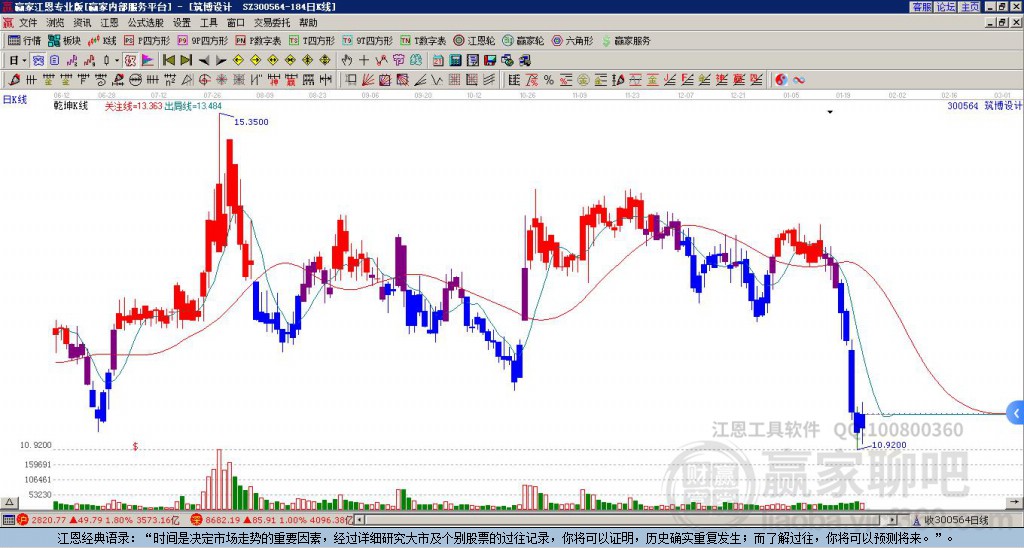Click the small black triangle chart marker
The height and width of the screenshot is (548, 1024).
pos(830,112)
